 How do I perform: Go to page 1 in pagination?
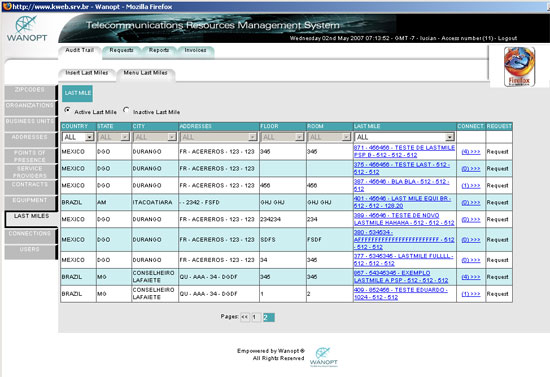pyautogui.click(x=256, y=317)
